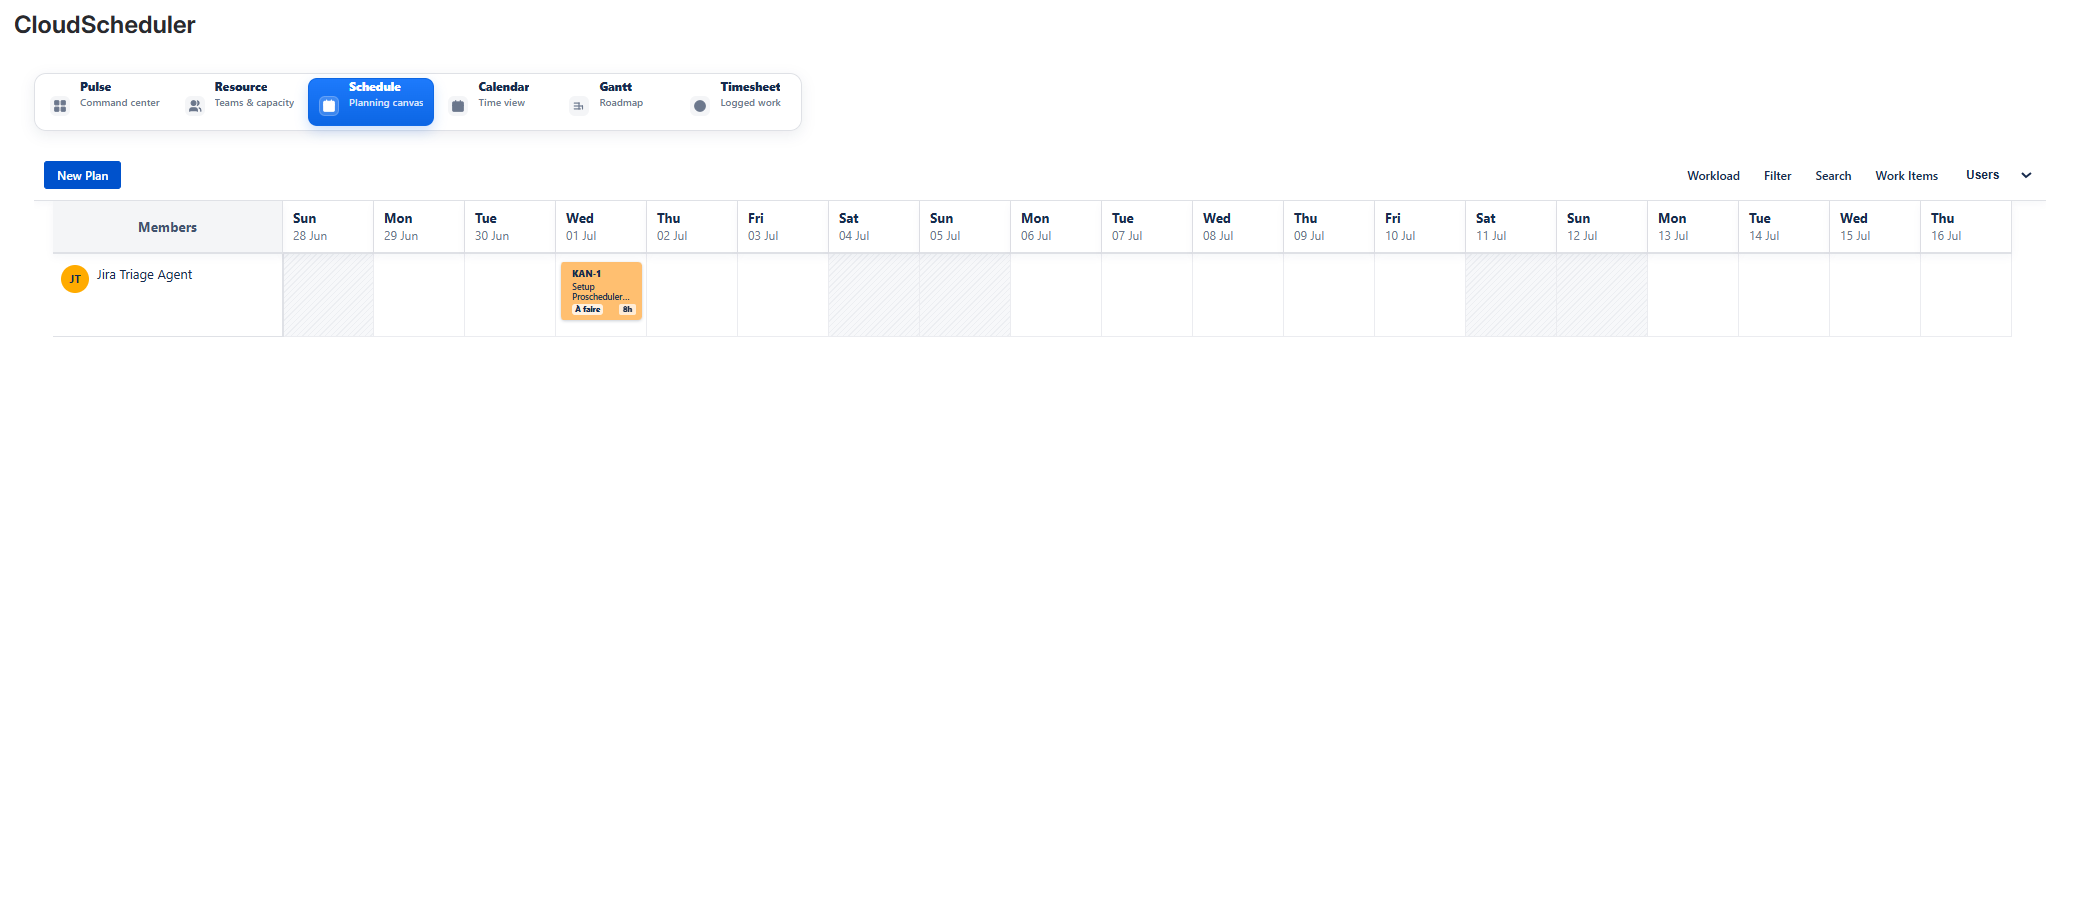This screenshot has height=912, width=2088.
Task: Select the Mon 13 Jul column header
Action: [1693, 227]
